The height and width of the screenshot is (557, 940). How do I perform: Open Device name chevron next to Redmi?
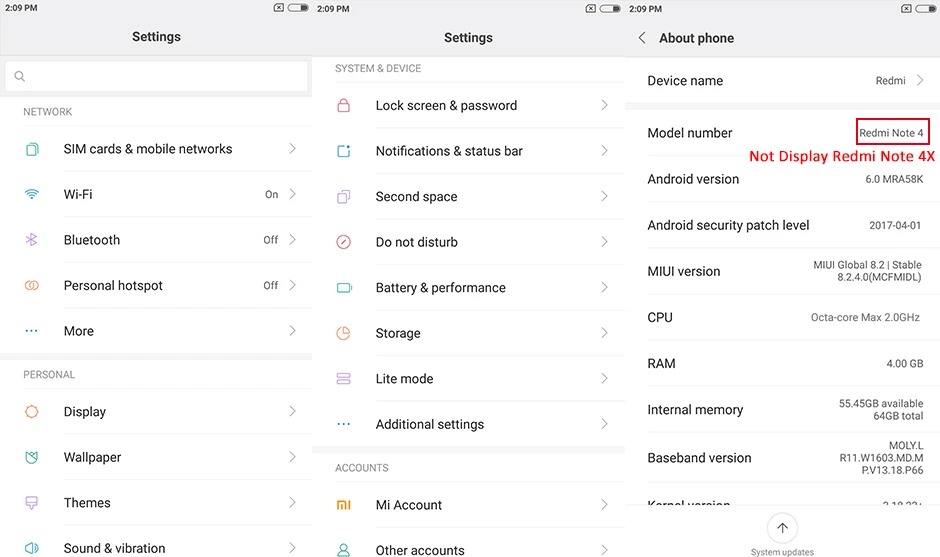tap(920, 80)
